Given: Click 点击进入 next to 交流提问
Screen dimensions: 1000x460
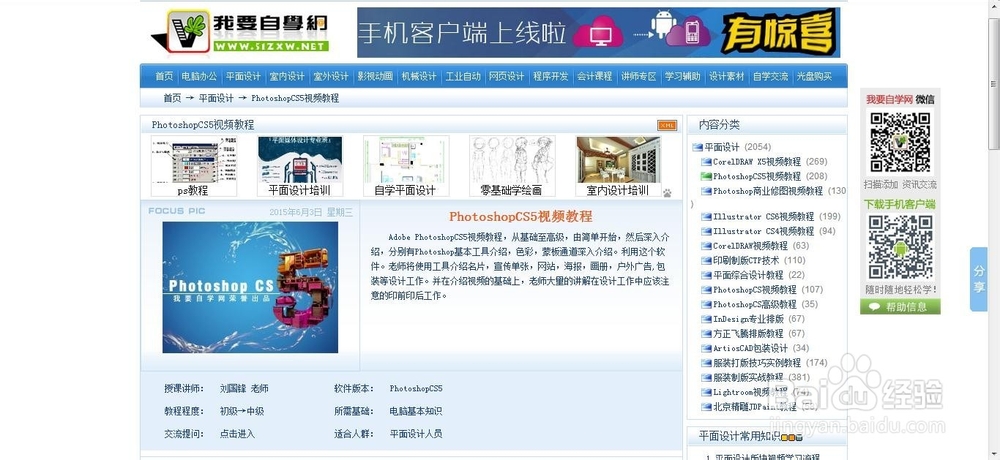Looking at the screenshot, I should click(237, 434).
